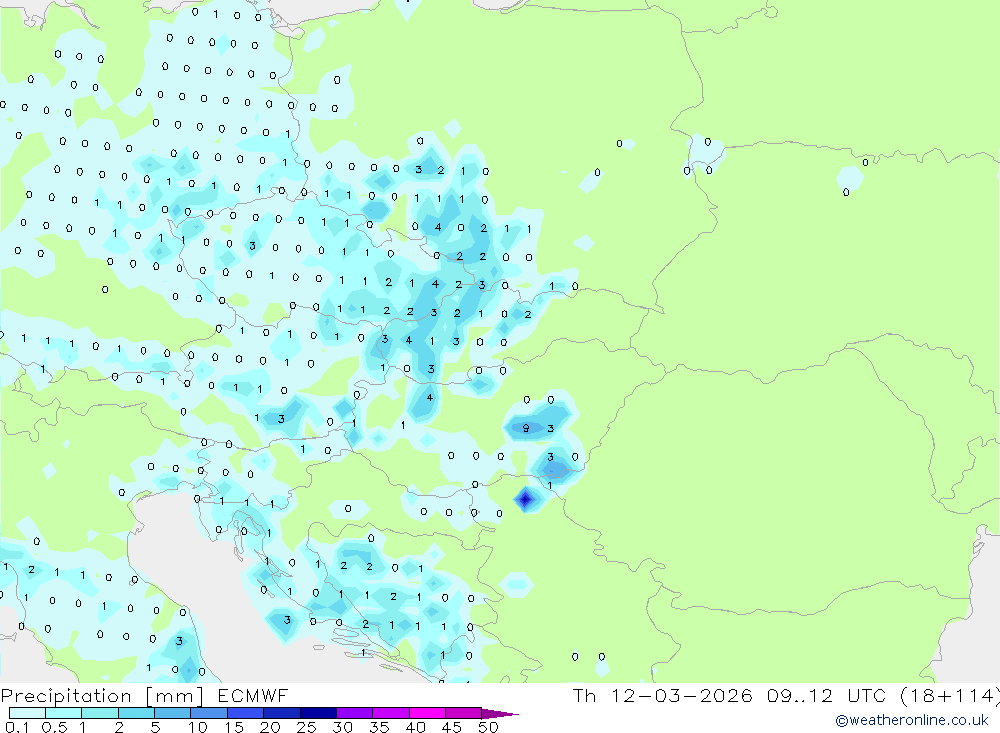Click the 15–20 mm legend swatch
This screenshot has width=1000, height=733.
click(x=246, y=713)
